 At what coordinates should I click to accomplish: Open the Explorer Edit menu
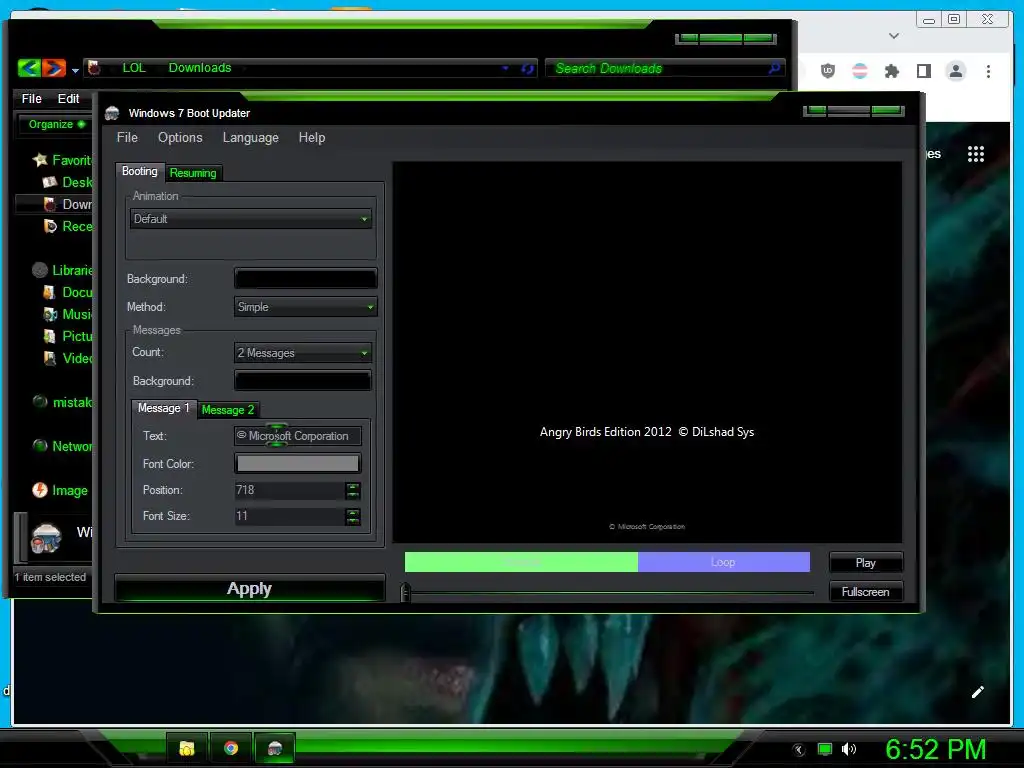[x=69, y=99]
